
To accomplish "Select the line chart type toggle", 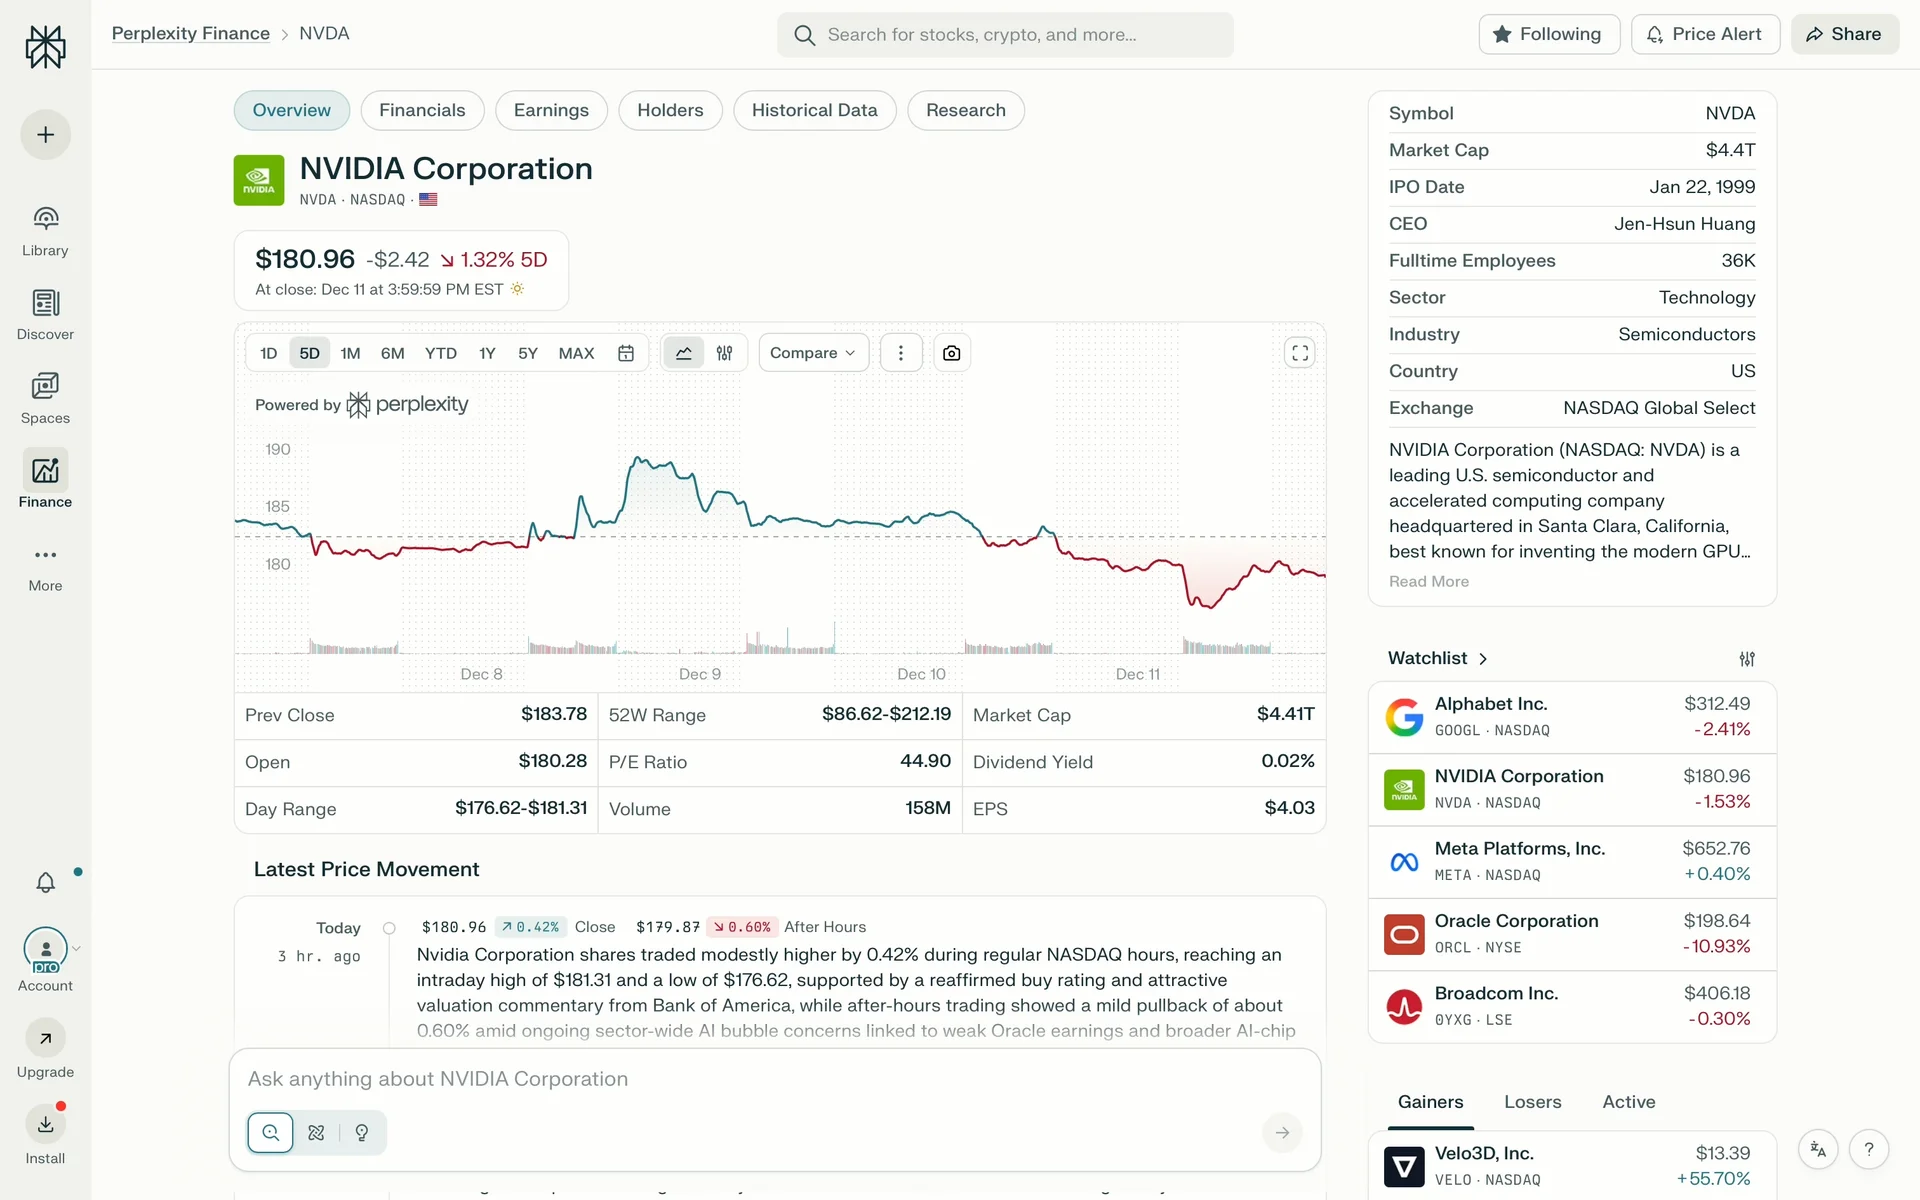I will click(x=684, y=353).
